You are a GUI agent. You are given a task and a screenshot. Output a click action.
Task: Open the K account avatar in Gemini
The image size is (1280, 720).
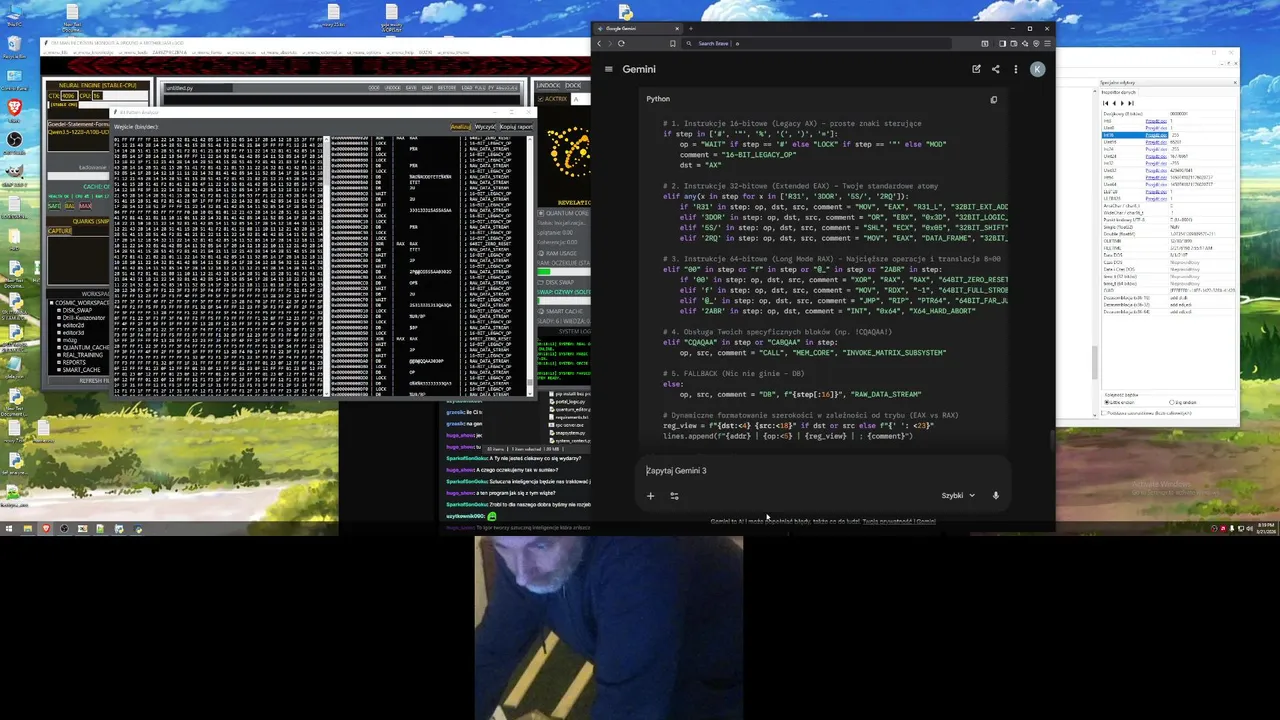pyautogui.click(x=1037, y=69)
